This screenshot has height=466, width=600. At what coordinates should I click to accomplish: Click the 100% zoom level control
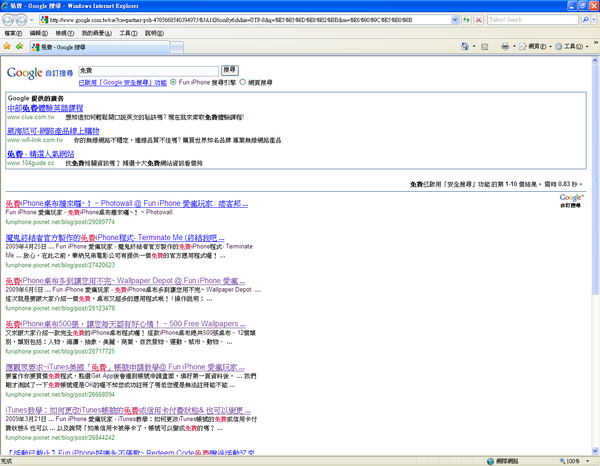coord(570,461)
